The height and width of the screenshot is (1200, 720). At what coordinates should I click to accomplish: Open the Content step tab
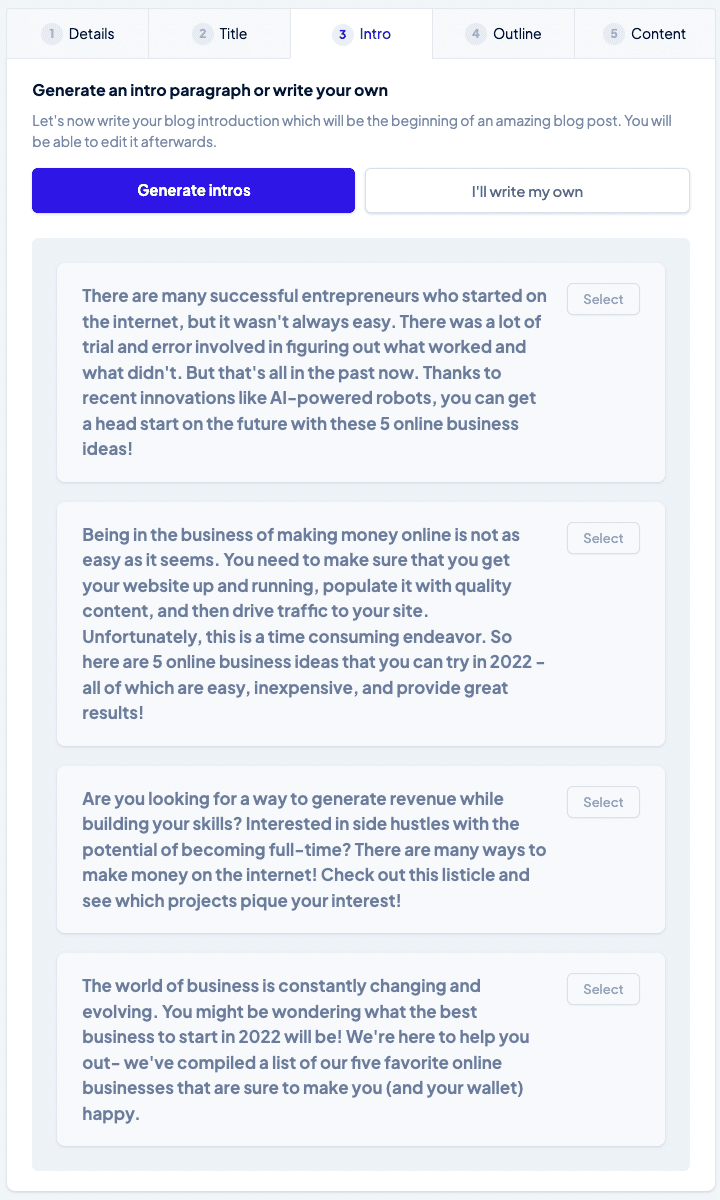tap(645, 34)
